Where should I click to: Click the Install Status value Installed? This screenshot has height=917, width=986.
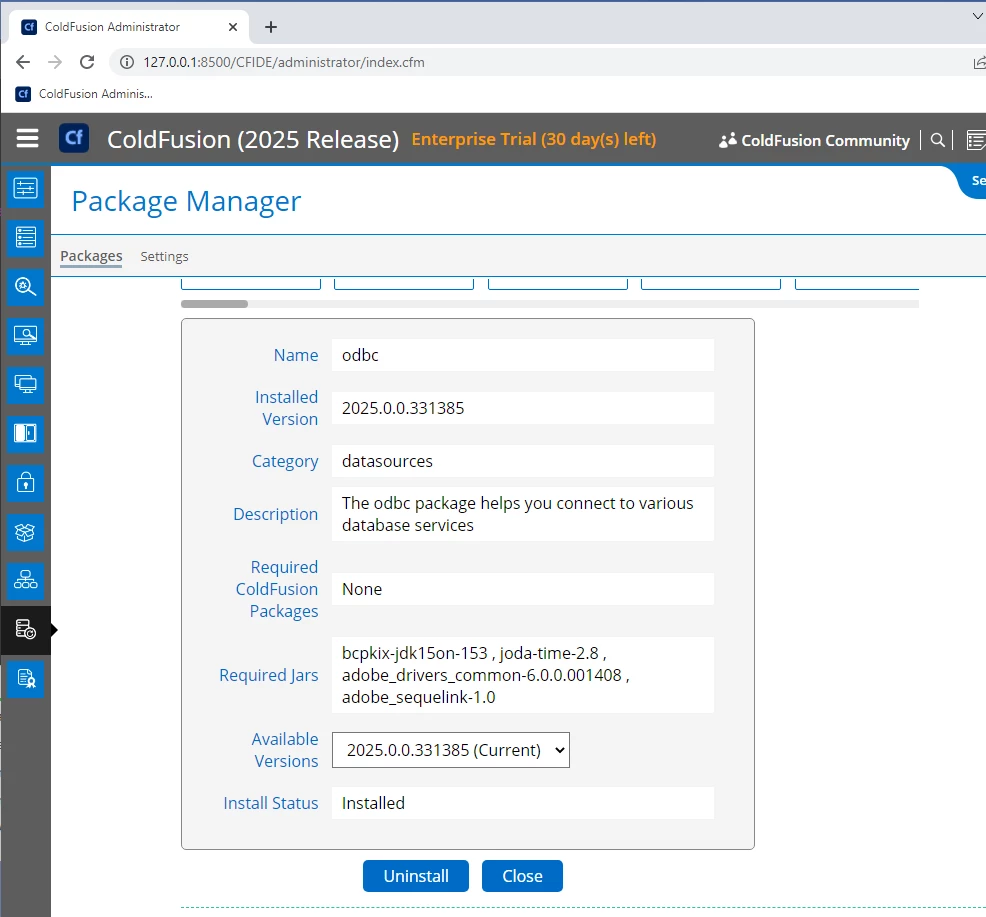click(523, 803)
